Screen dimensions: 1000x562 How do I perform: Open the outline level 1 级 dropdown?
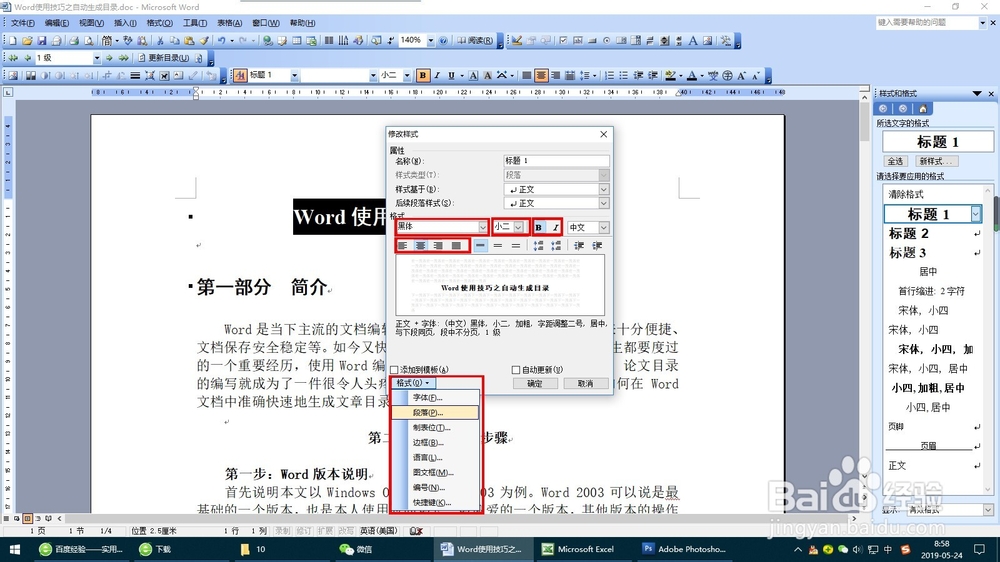coord(97,58)
